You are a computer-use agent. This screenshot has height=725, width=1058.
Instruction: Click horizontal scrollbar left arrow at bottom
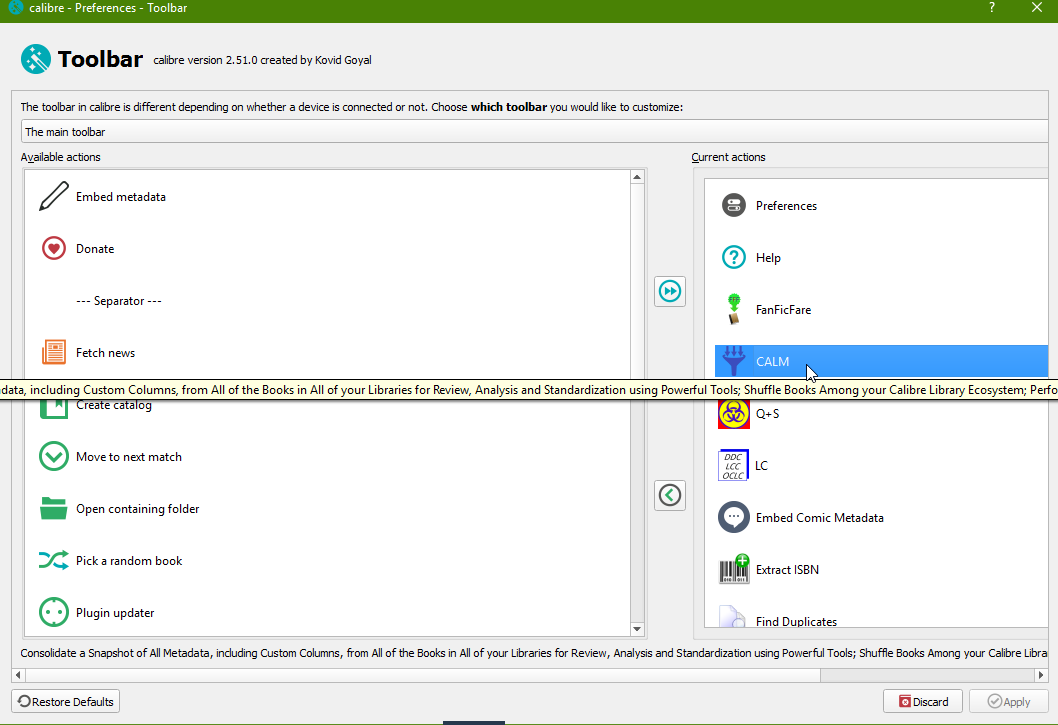[x=18, y=675]
